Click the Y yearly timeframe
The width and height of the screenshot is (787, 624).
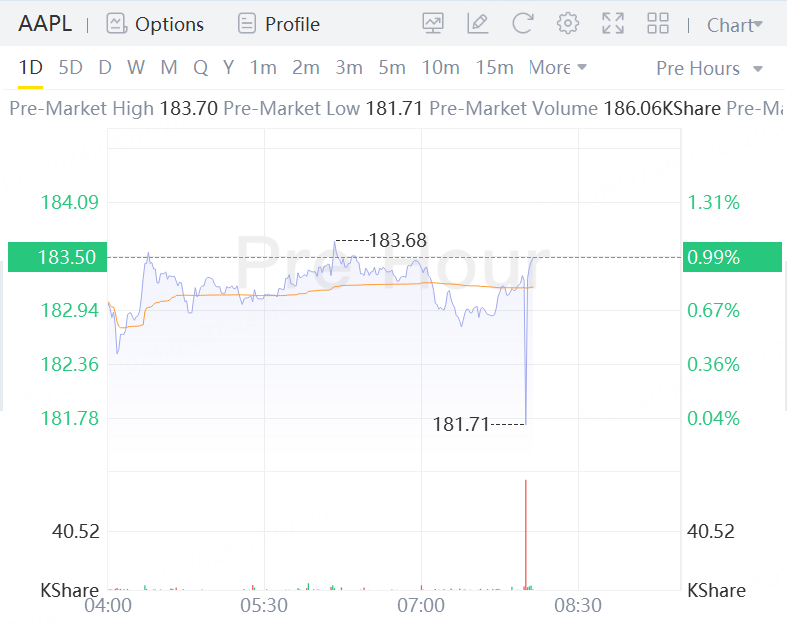[229, 68]
